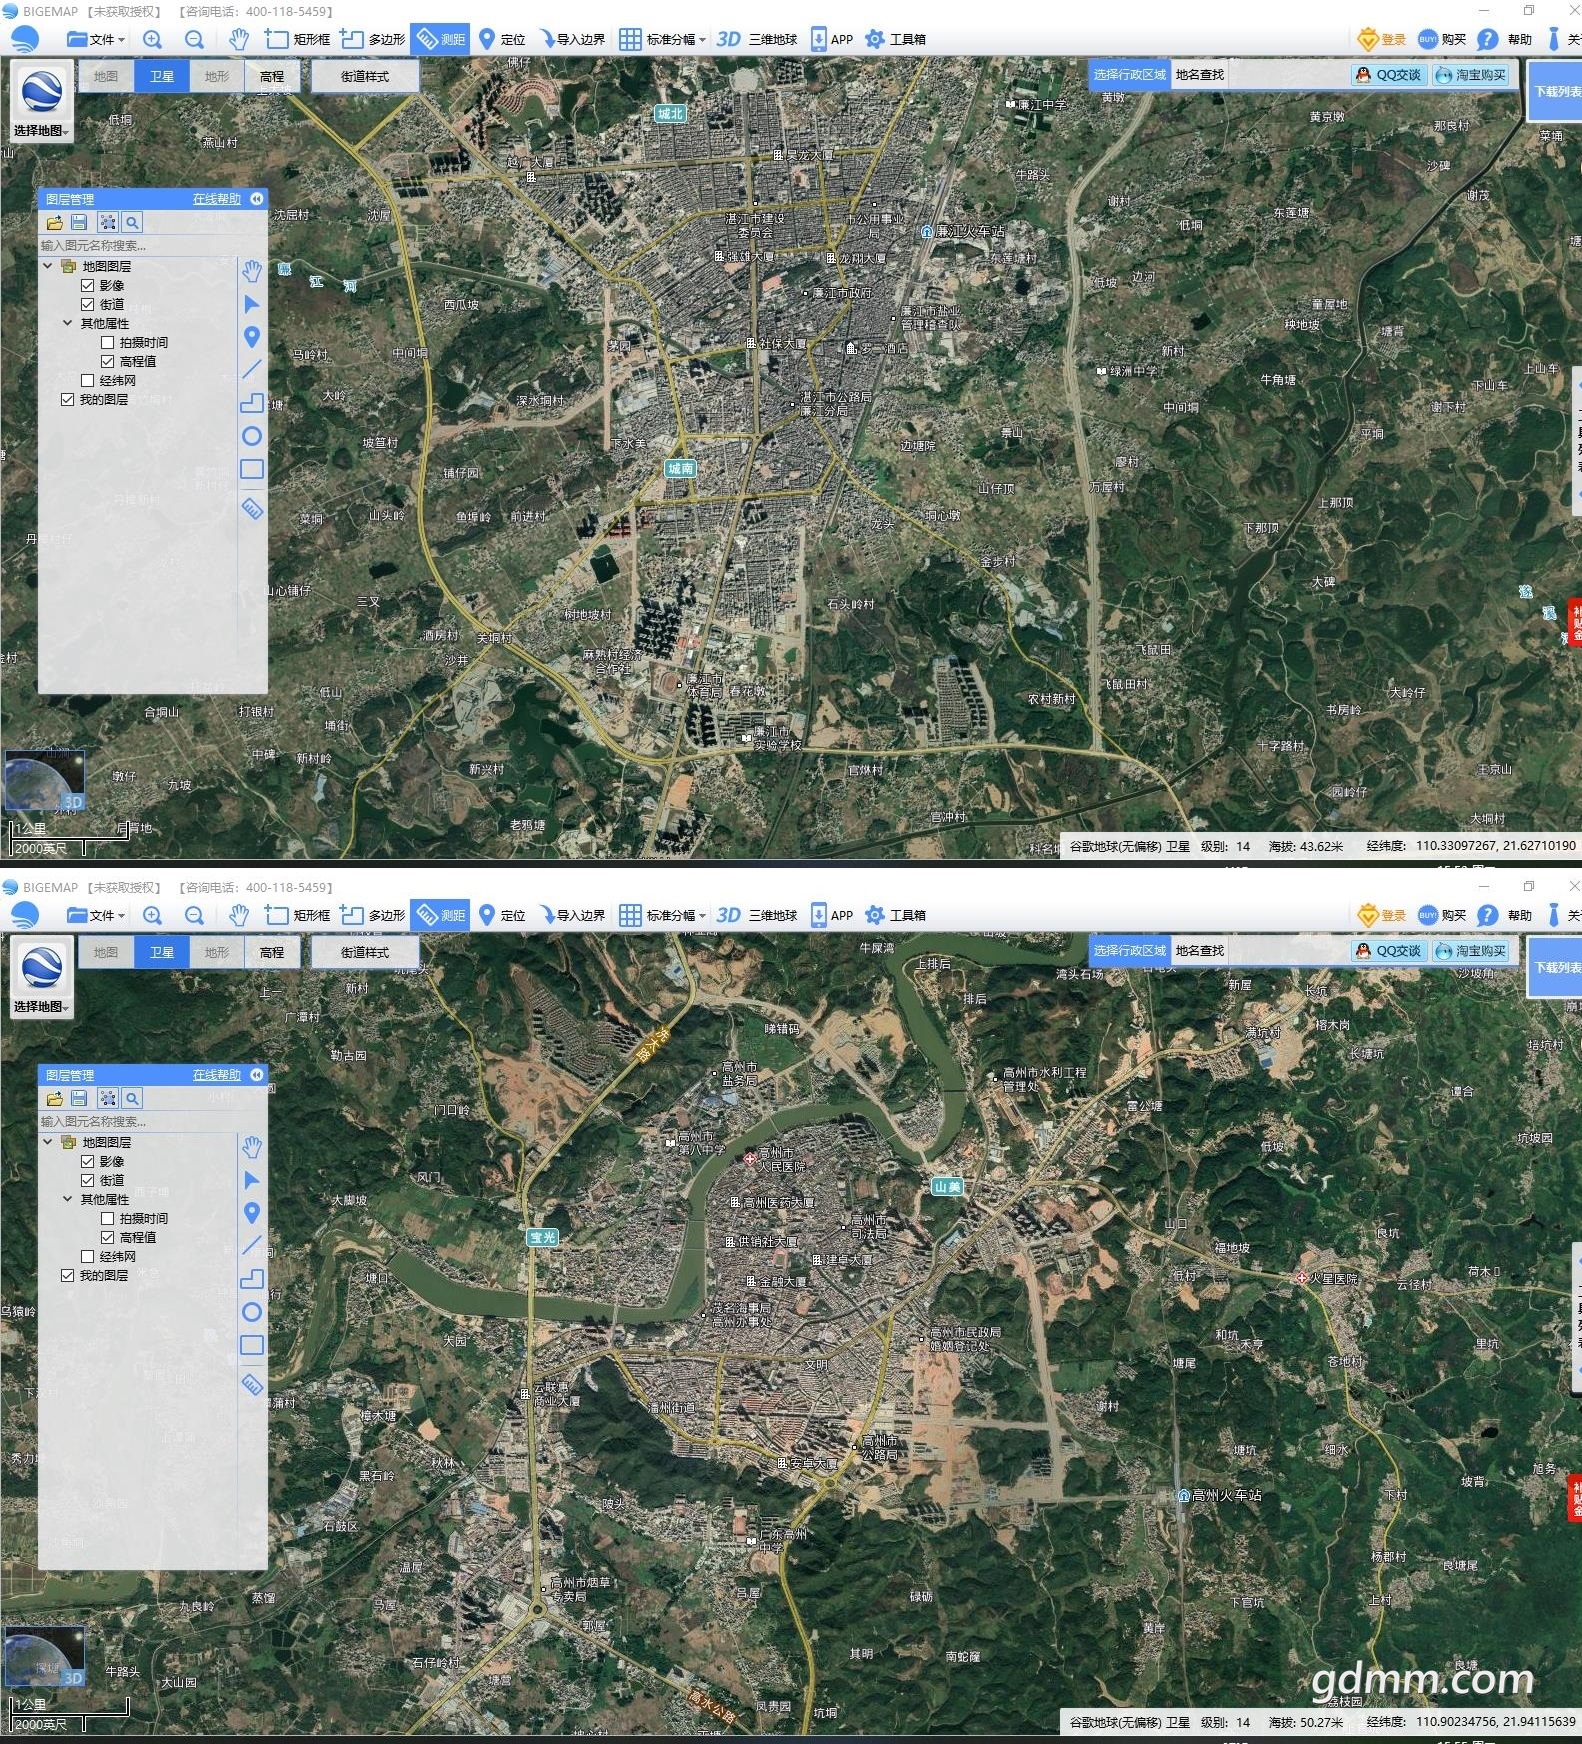Image resolution: width=1582 pixels, height=1744 pixels.
Task: Pick the placemark pin tool in top panel
Action: pos(252,337)
